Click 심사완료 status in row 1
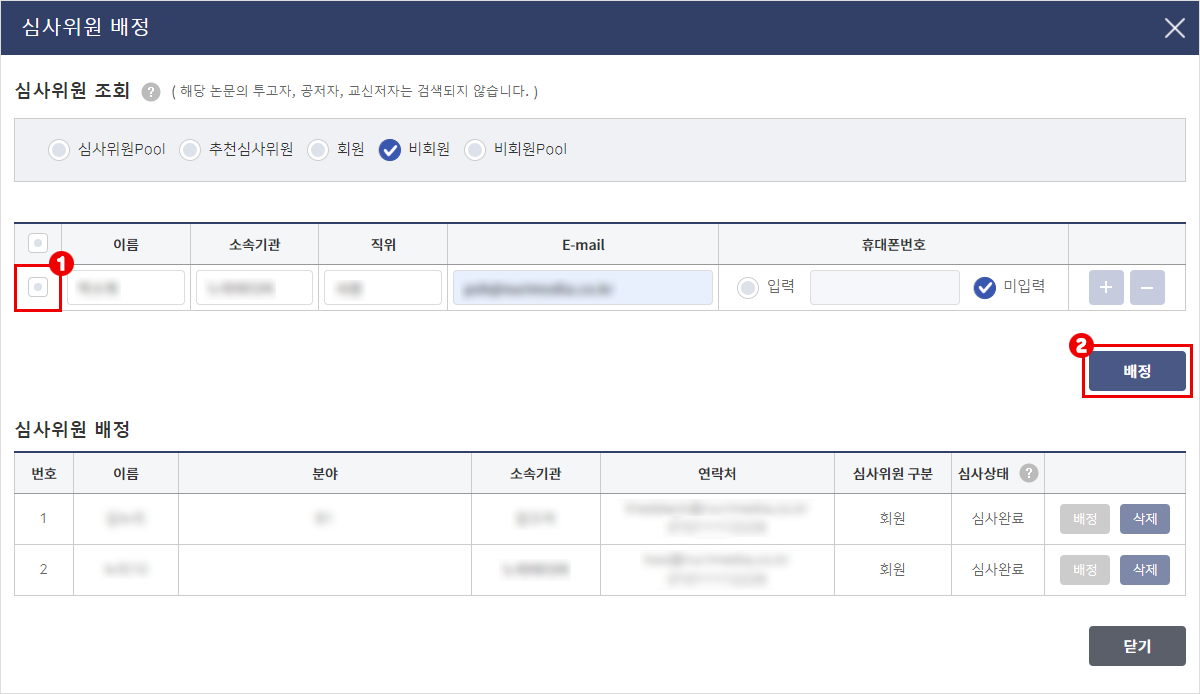Screen dimensions: 1200x694 (x=998, y=519)
